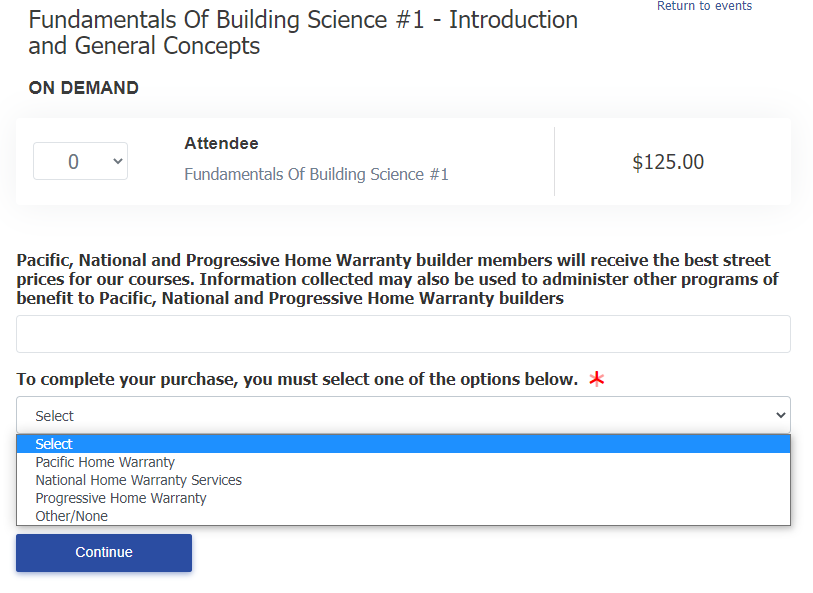Click the empty builder information text field

(x=403, y=334)
